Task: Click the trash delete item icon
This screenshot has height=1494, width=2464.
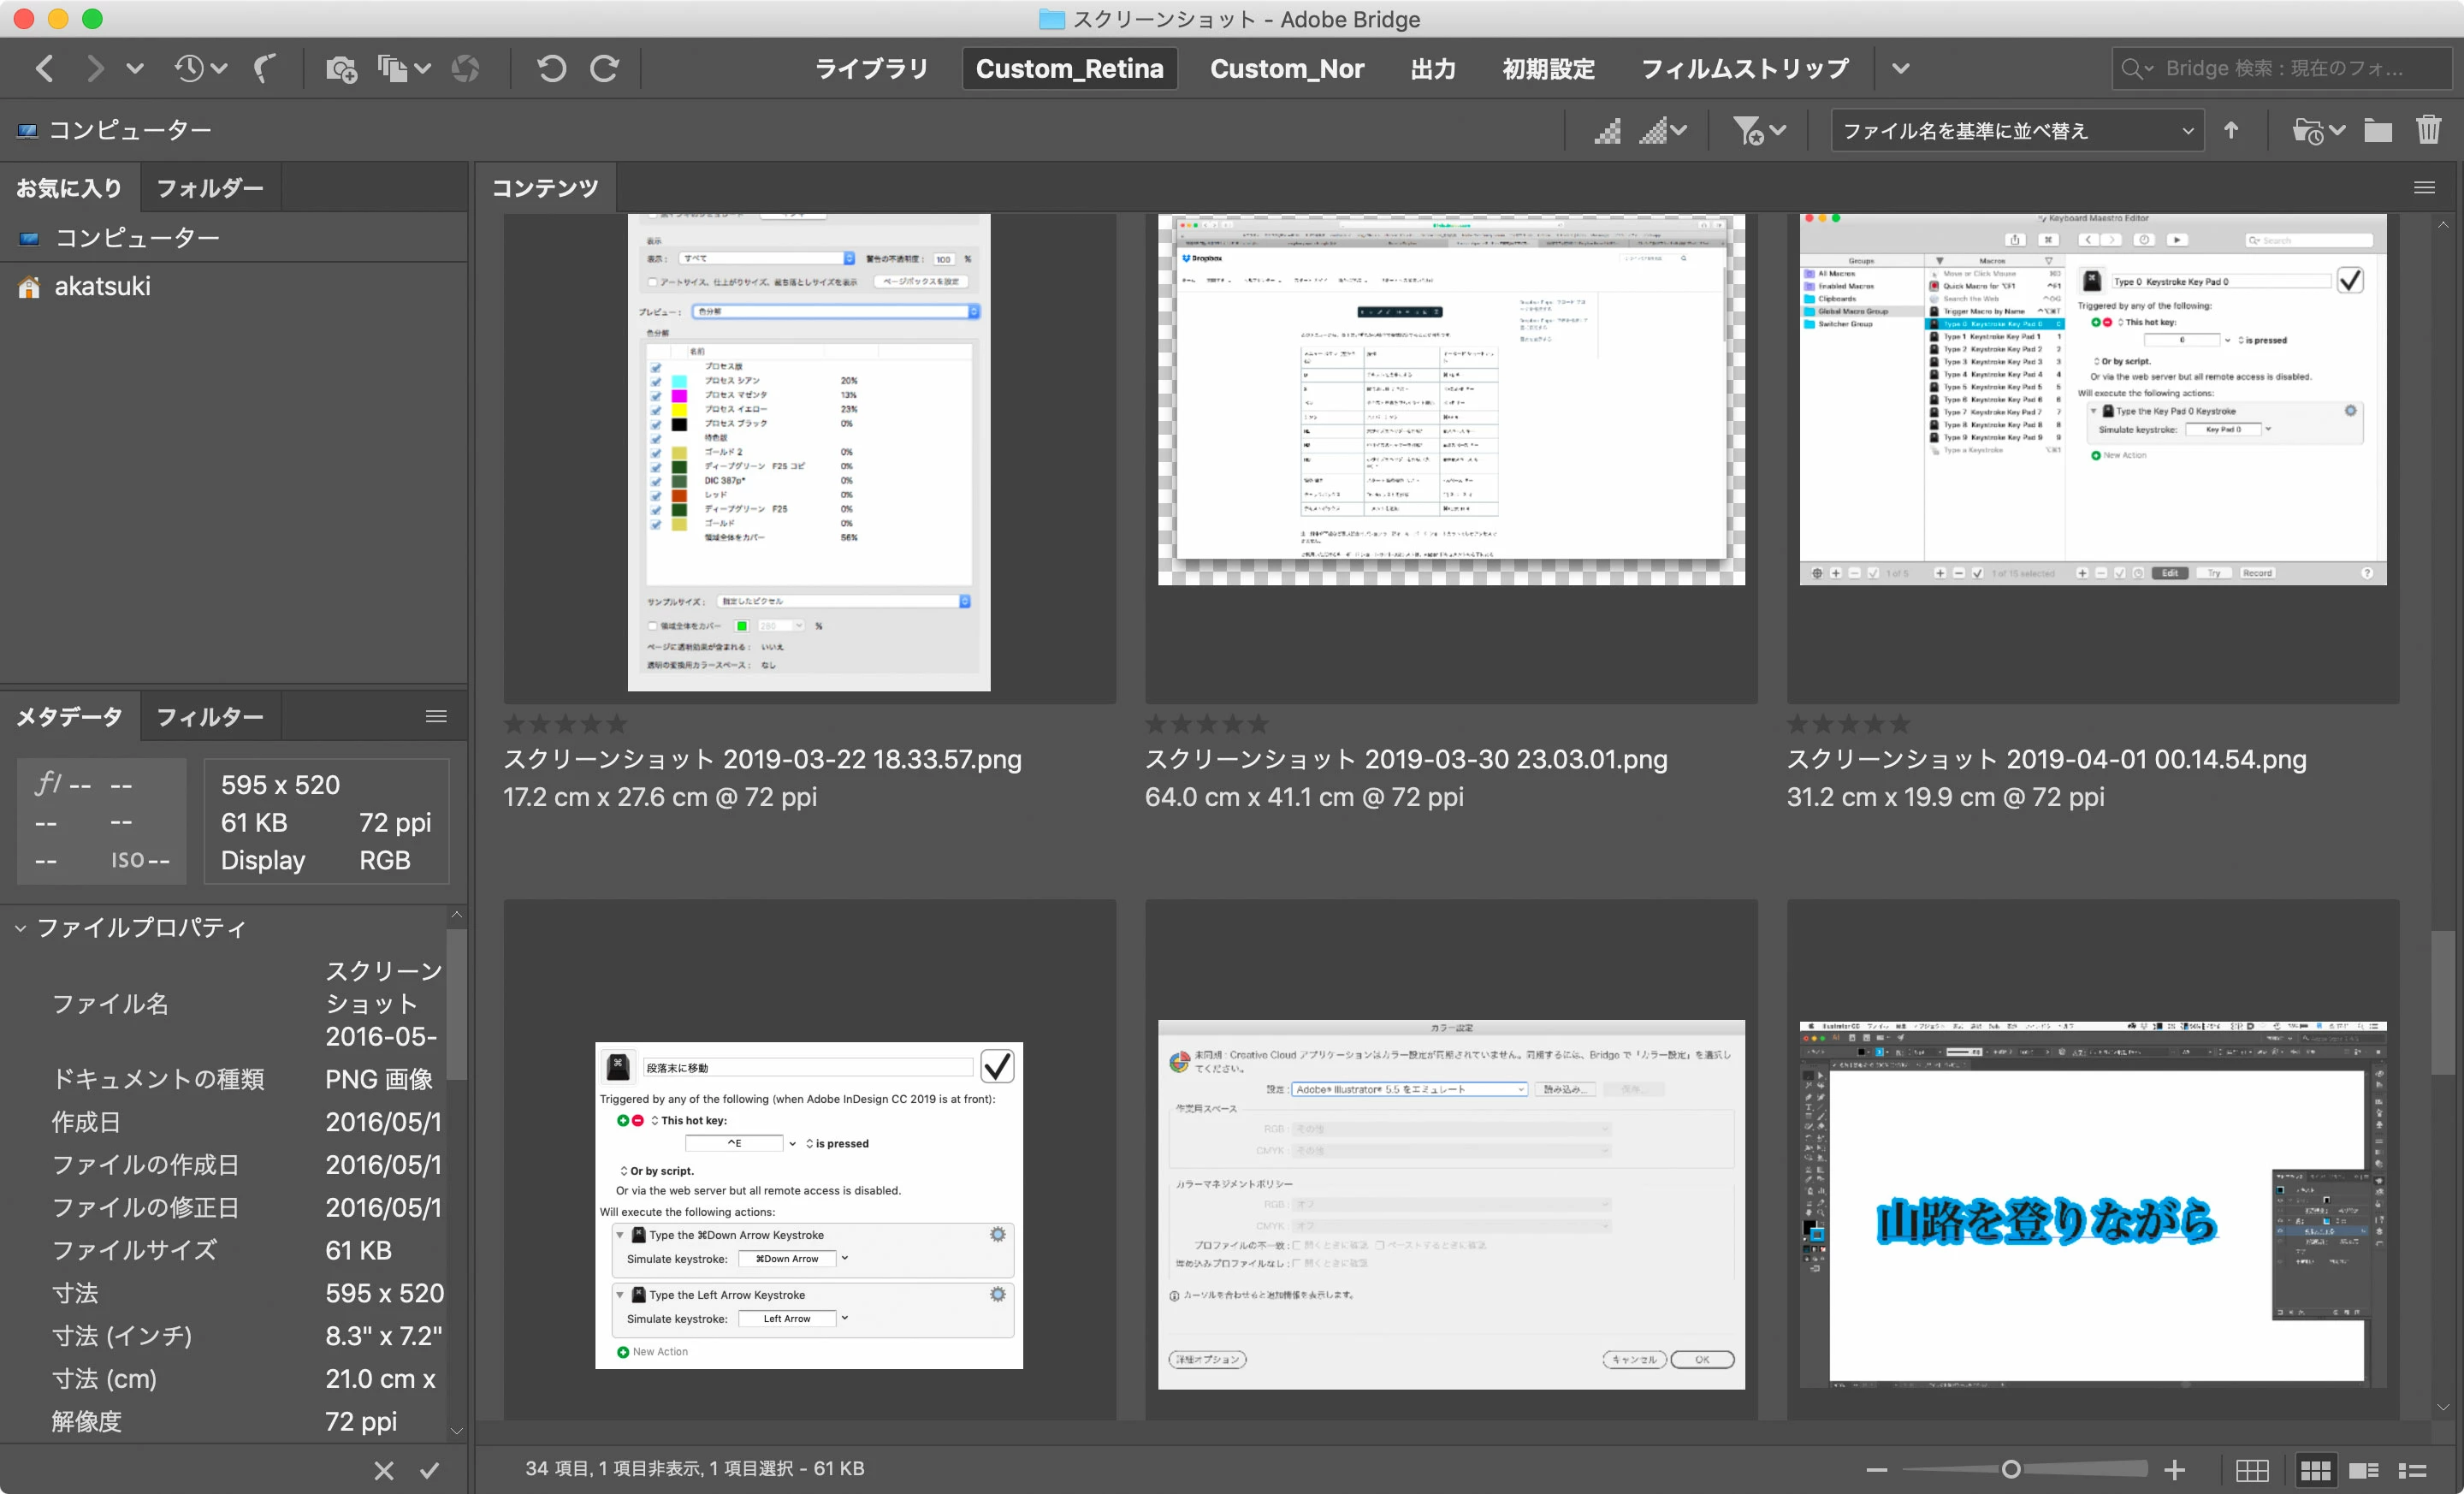Action: point(2428,130)
